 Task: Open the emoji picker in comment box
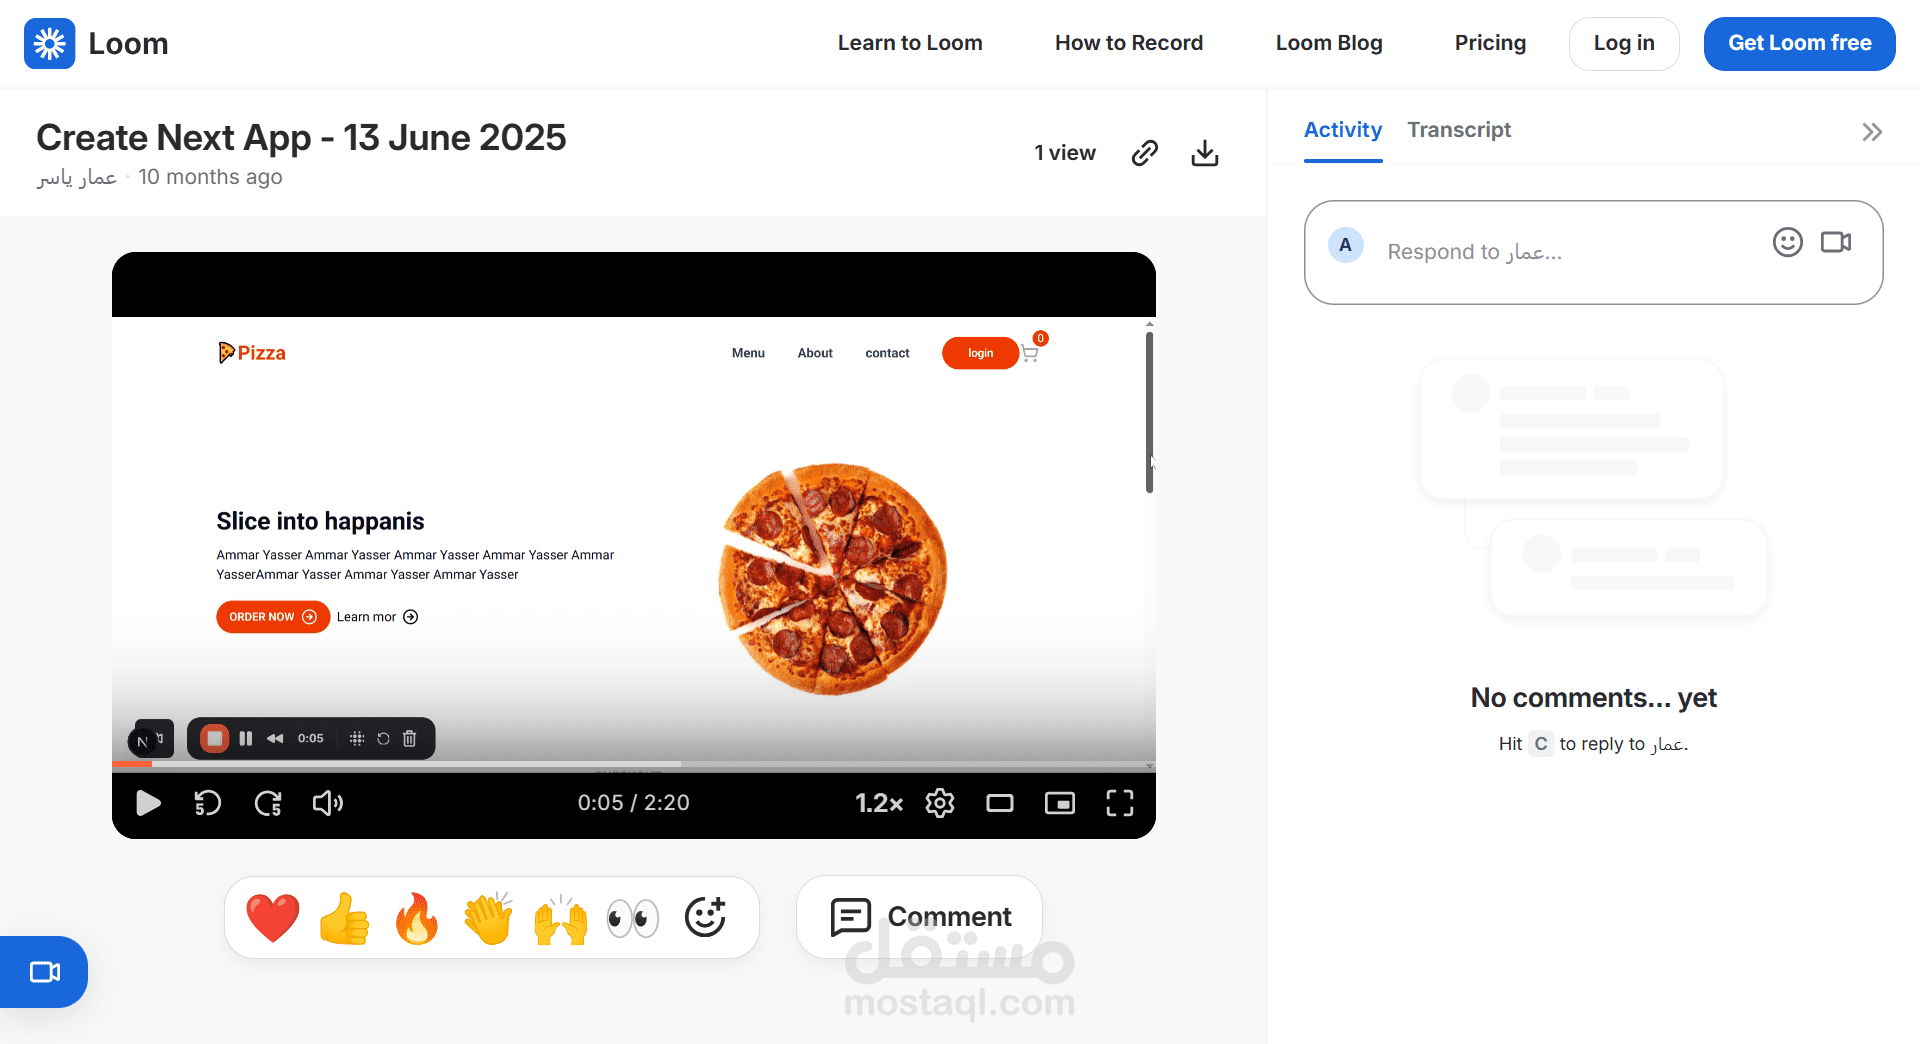pos(1787,242)
